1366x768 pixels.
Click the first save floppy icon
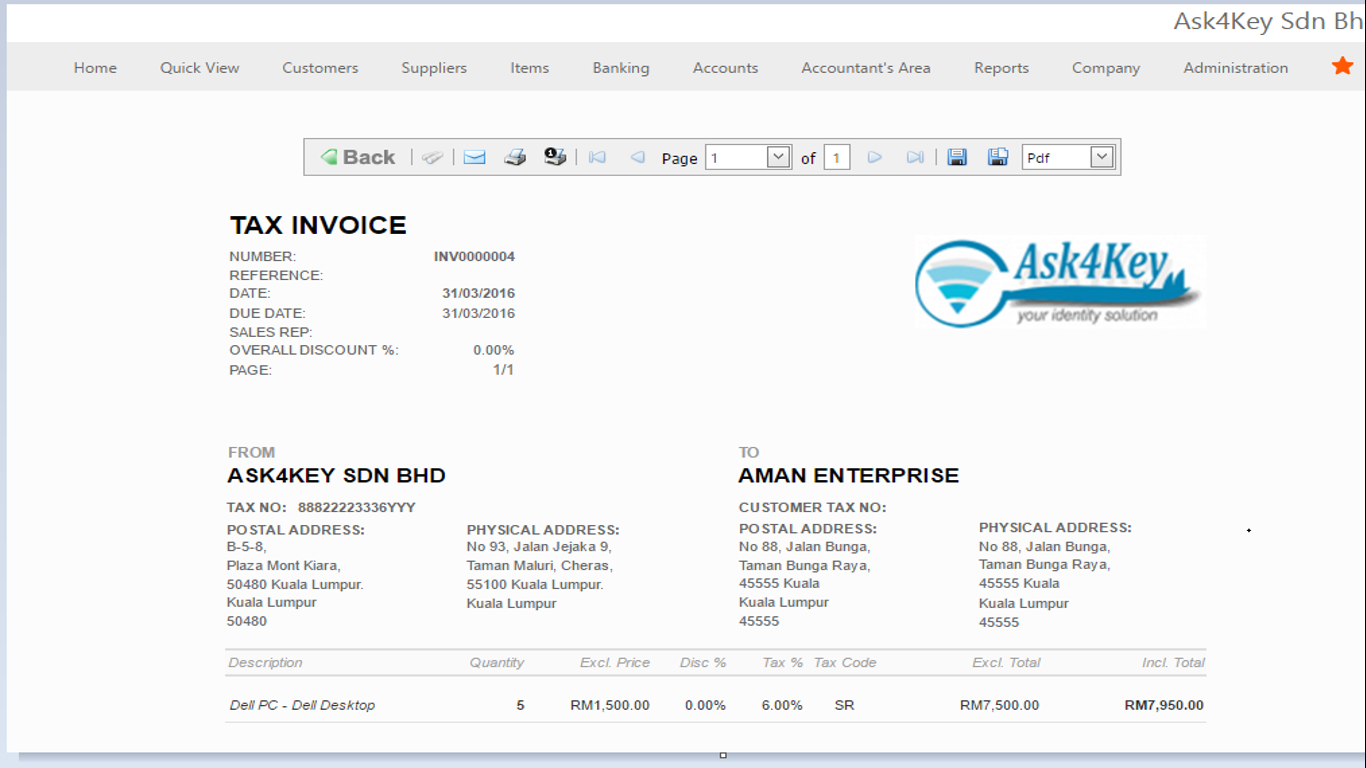click(957, 157)
